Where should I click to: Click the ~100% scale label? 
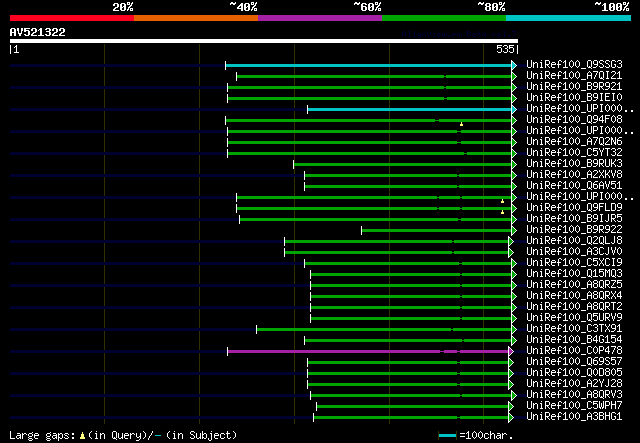(x=612, y=7)
